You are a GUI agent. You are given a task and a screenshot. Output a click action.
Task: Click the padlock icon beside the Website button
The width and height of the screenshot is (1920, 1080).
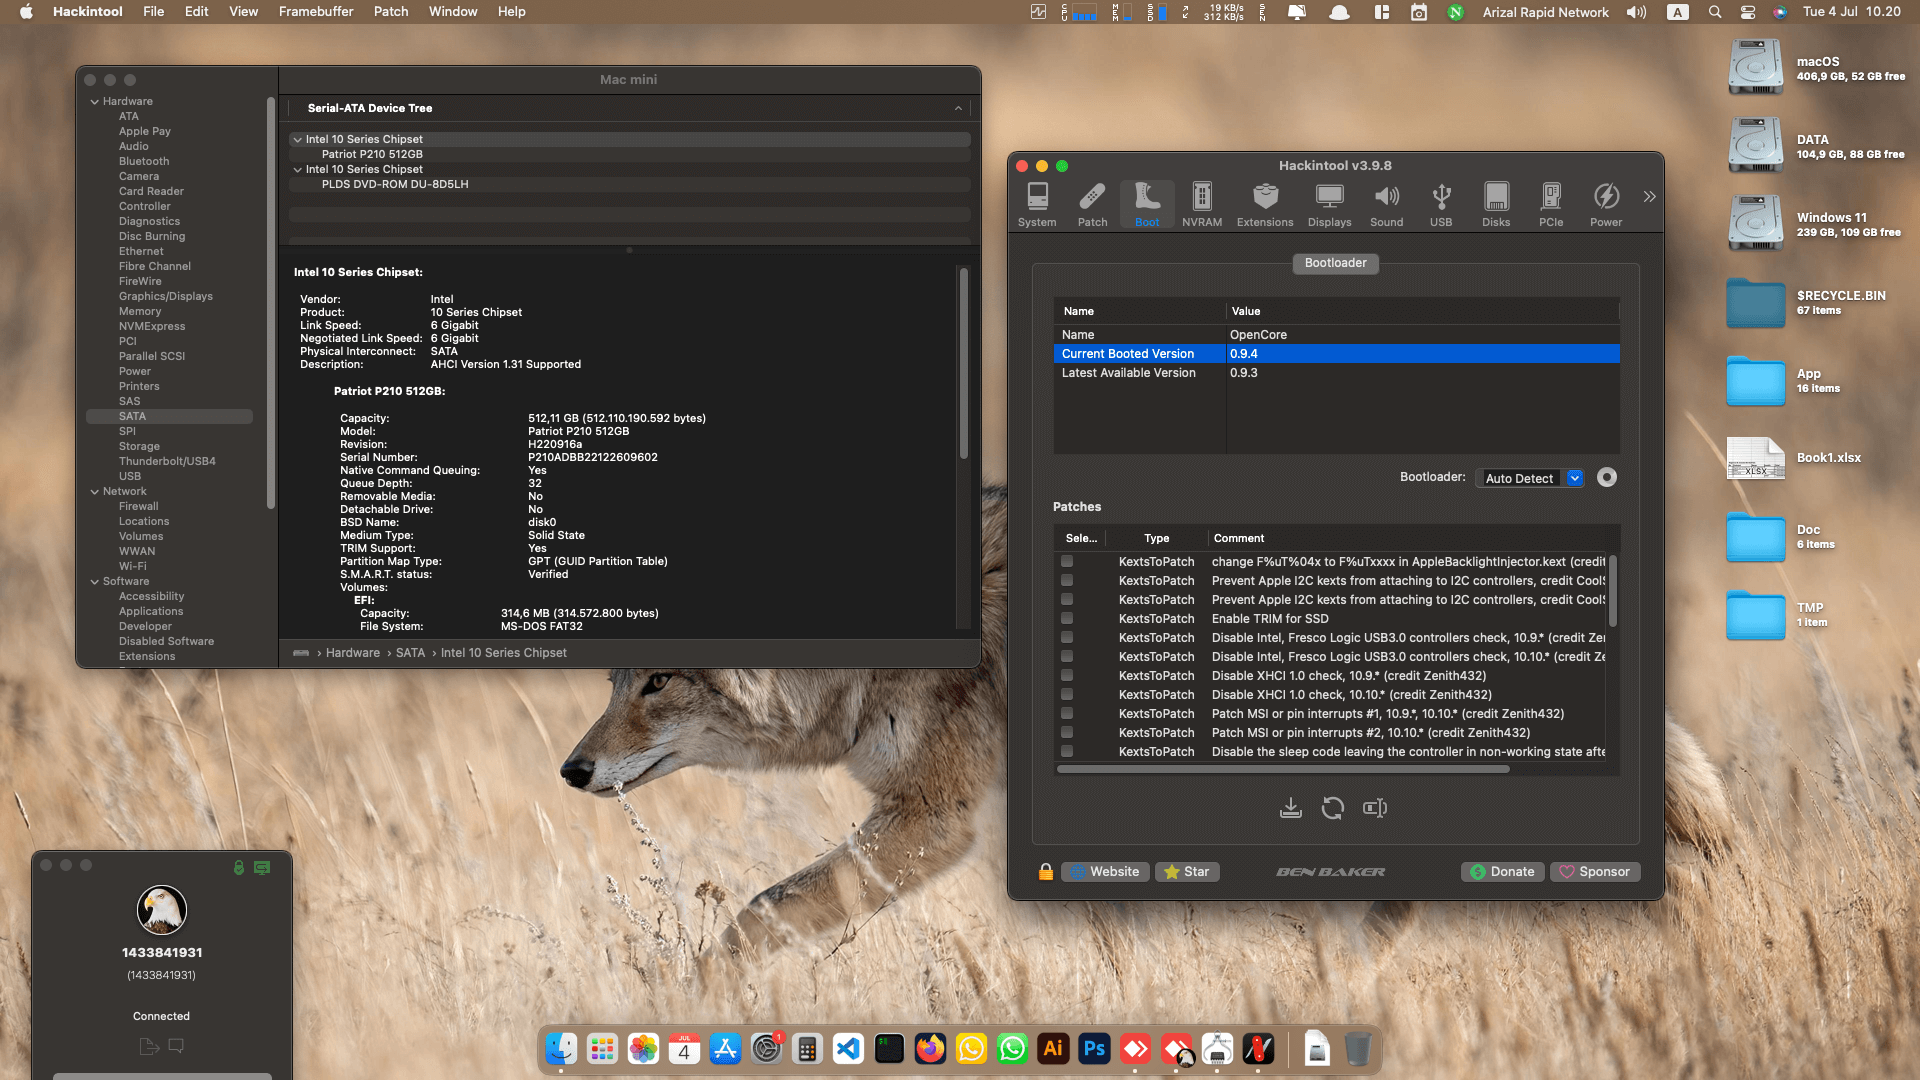point(1045,872)
